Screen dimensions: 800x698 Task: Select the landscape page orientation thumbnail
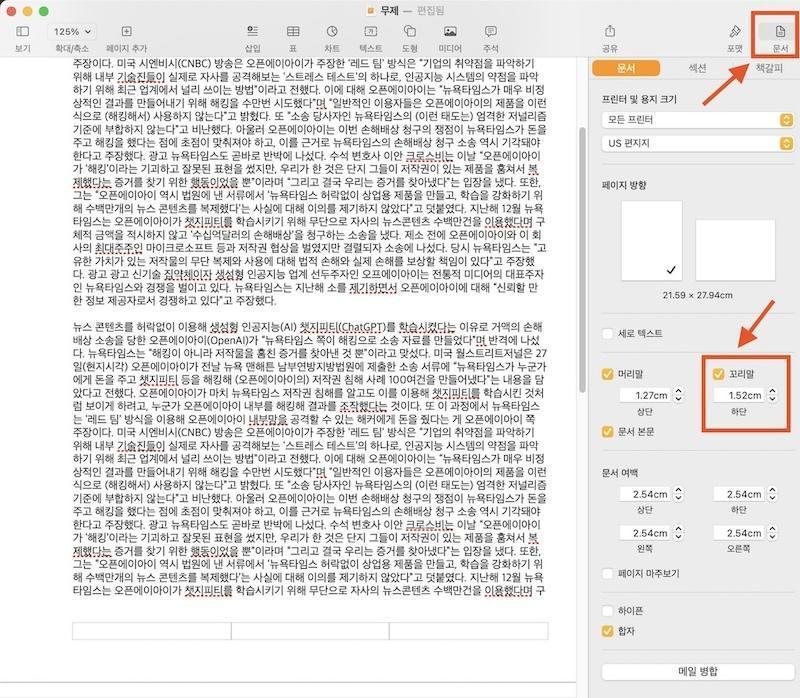click(735, 250)
